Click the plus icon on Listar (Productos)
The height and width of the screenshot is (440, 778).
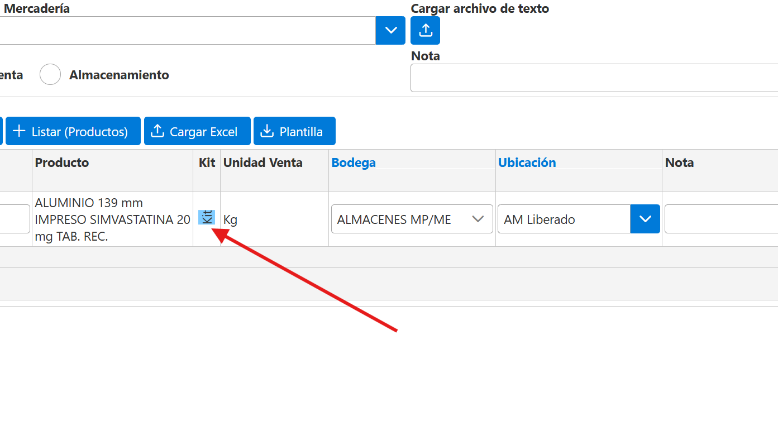[x=19, y=131]
